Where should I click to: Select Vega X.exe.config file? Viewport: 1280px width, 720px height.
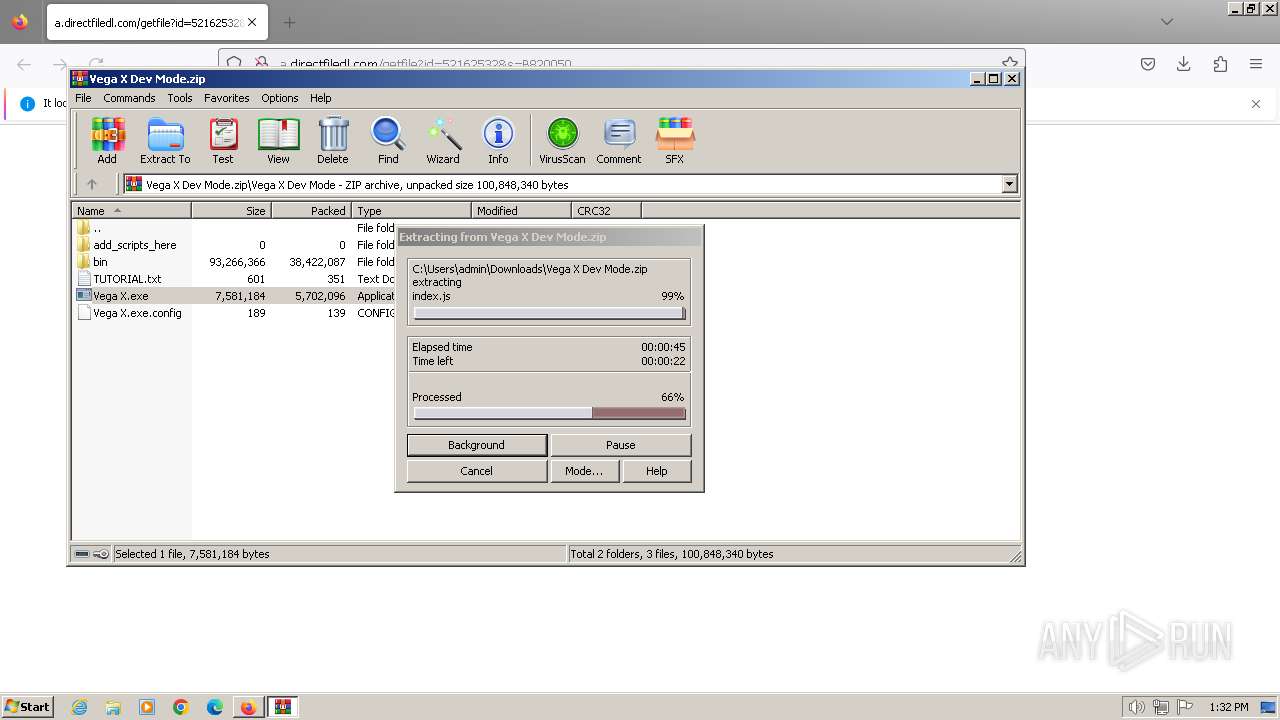pos(137,313)
